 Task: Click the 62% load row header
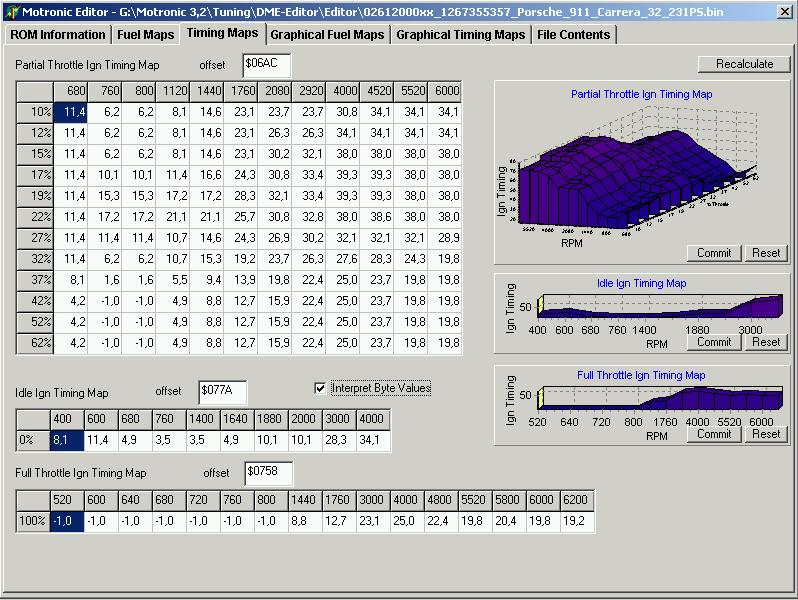(35, 343)
